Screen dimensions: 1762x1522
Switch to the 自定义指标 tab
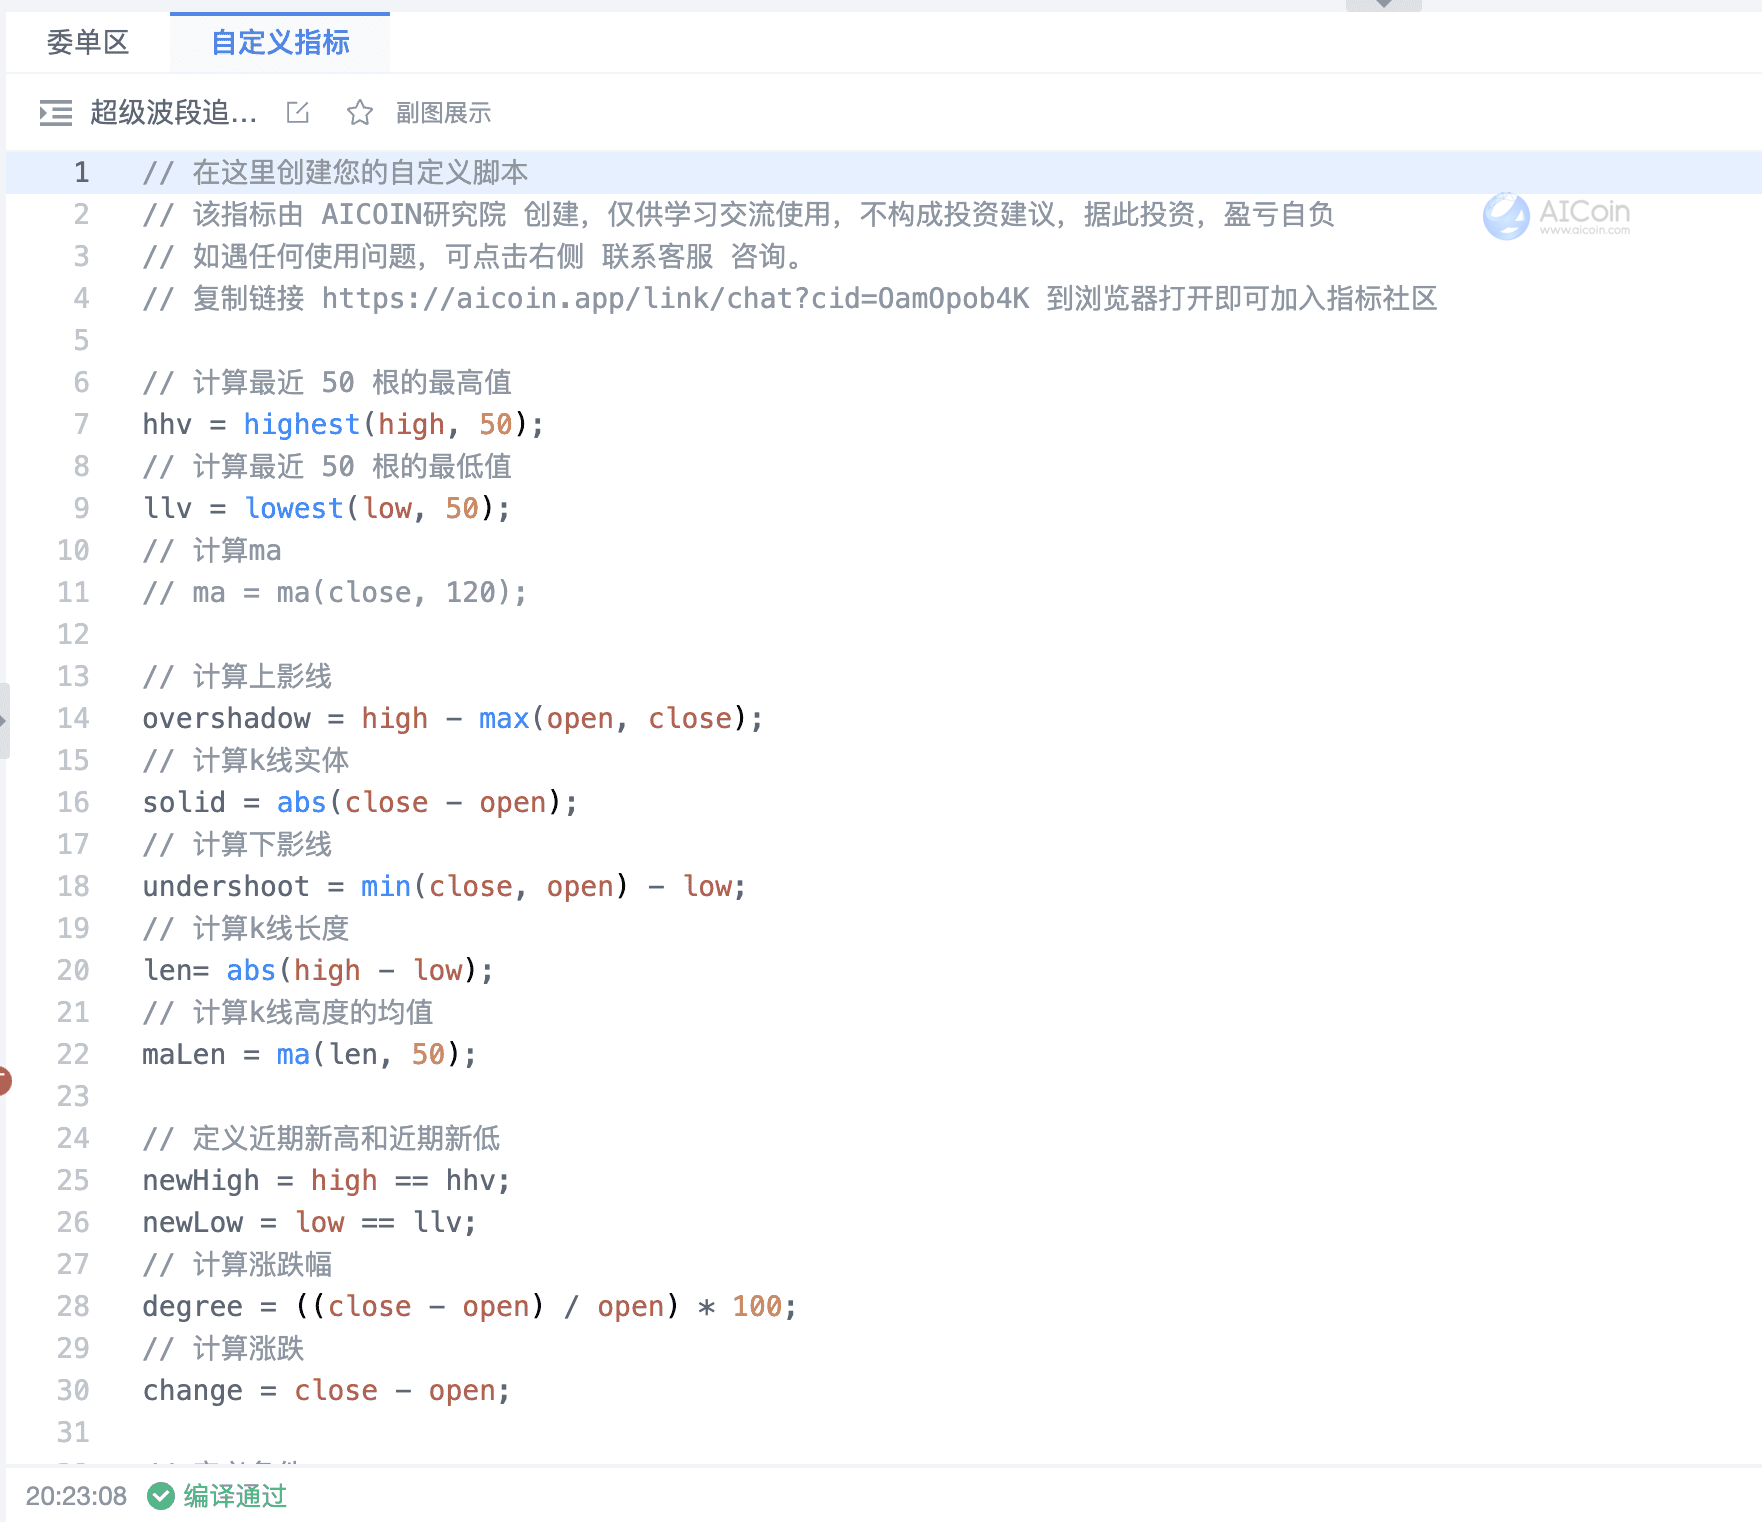[280, 42]
